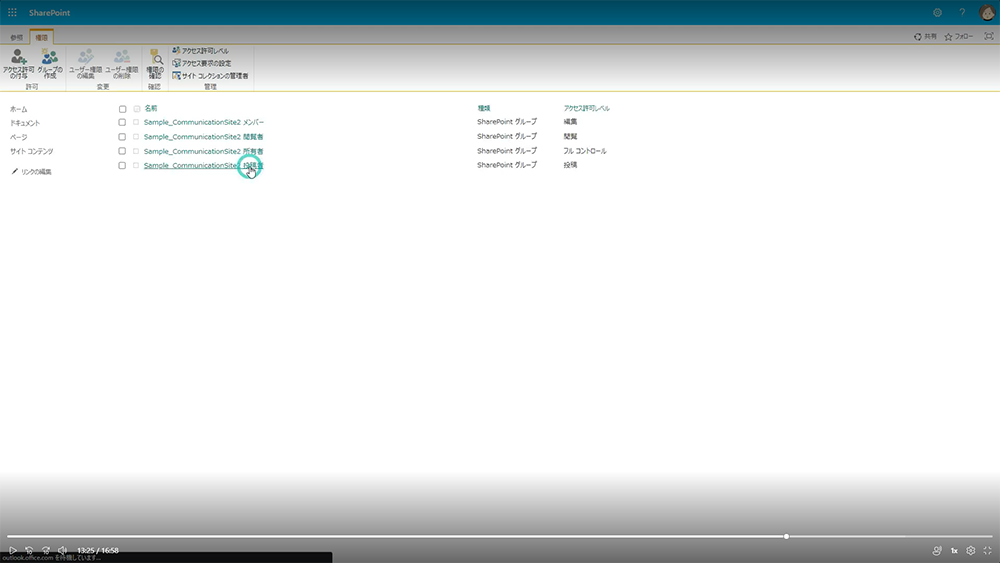The width and height of the screenshot is (1000, 563).
Task: Click グループの作成 ribbon button
Action: (x=50, y=64)
